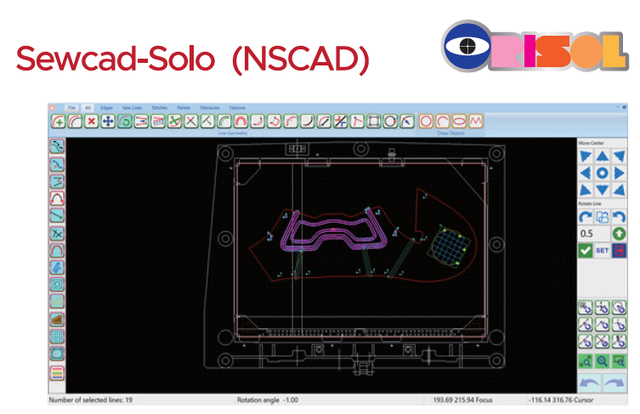This screenshot has width=640, height=414.
Task: Click the white arch with red endpoints sidebar tool
Action: [x=57, y=198]
